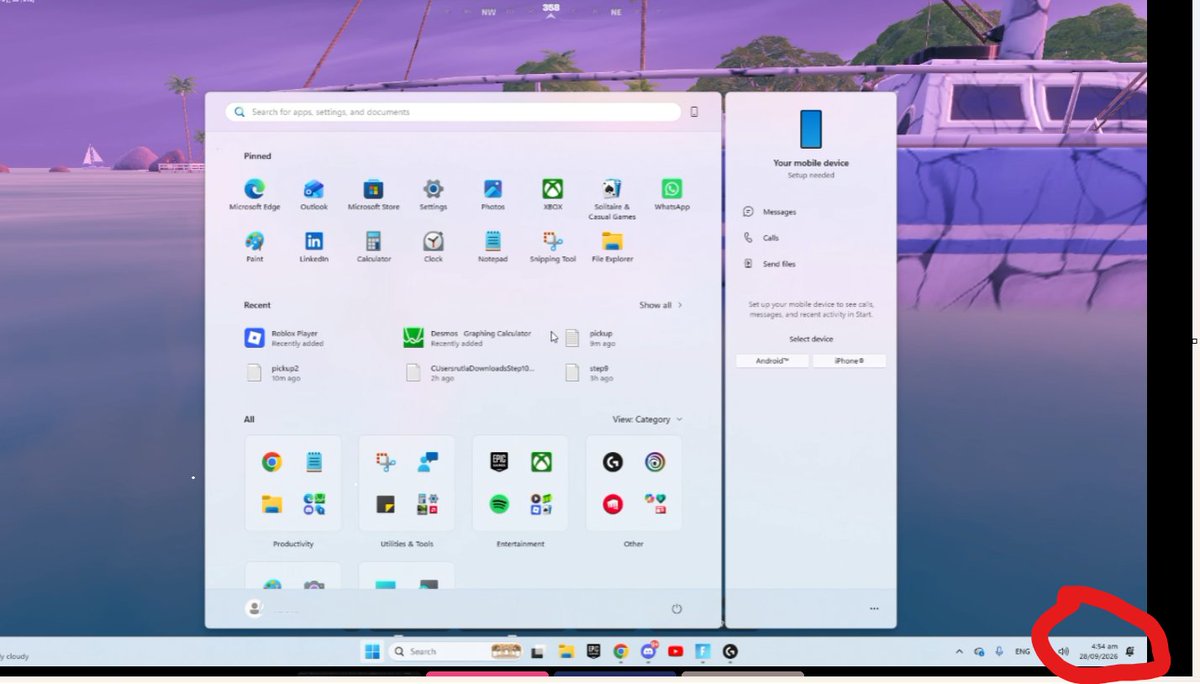
Task: Open the View: Category dropdown
Action: [647, 420]
